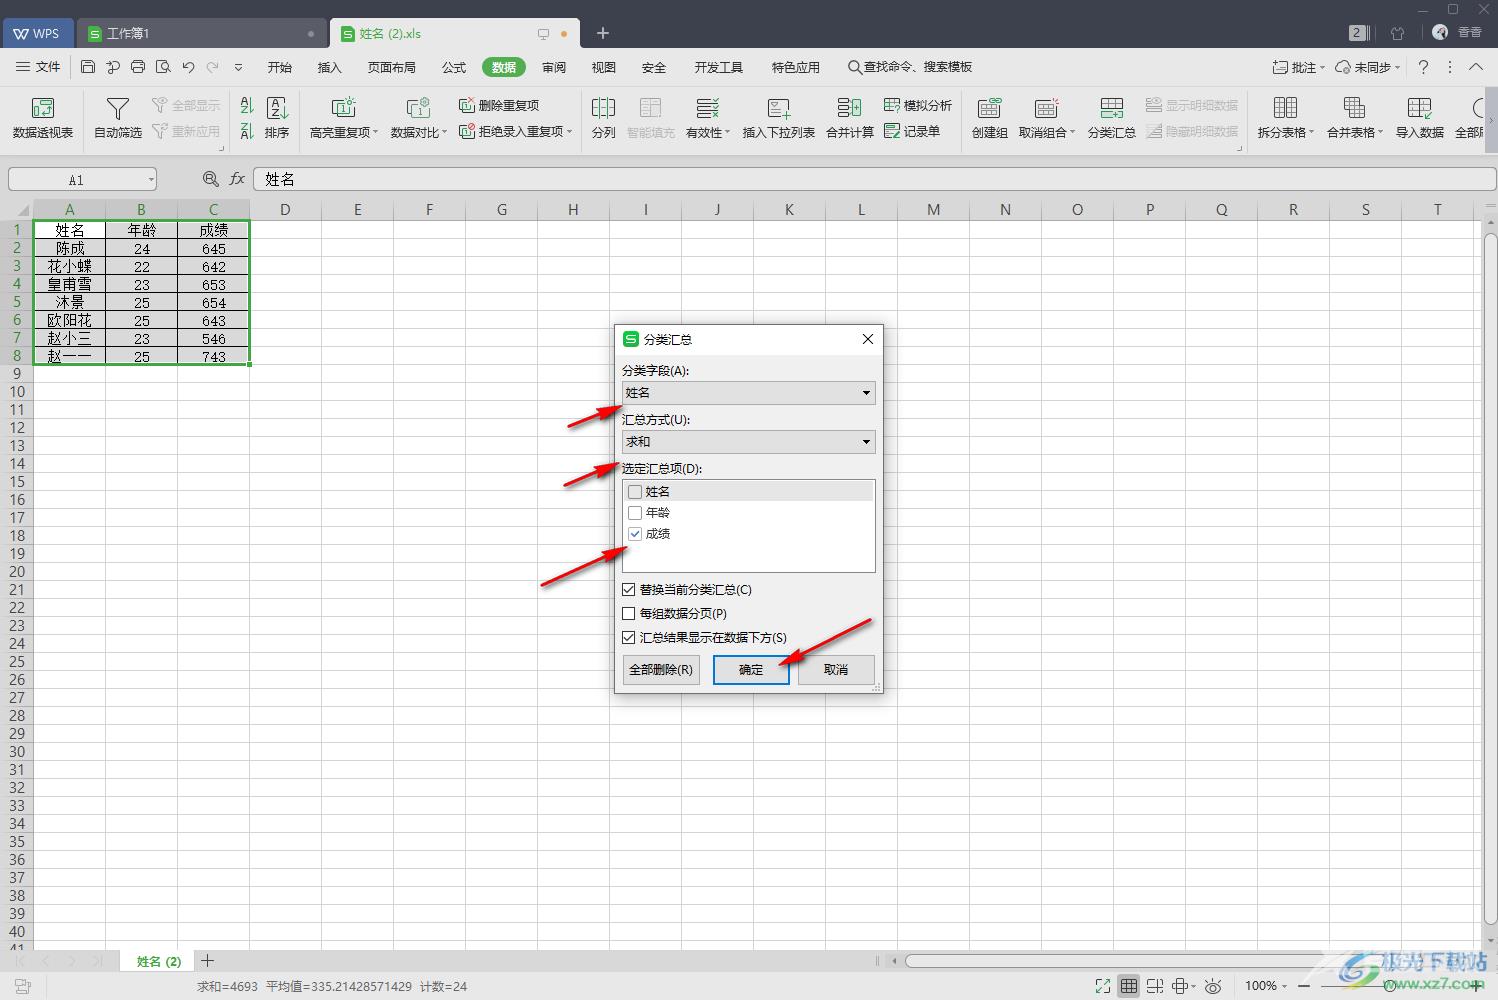Sort ascending with the A-Z icon

(247, 105)
